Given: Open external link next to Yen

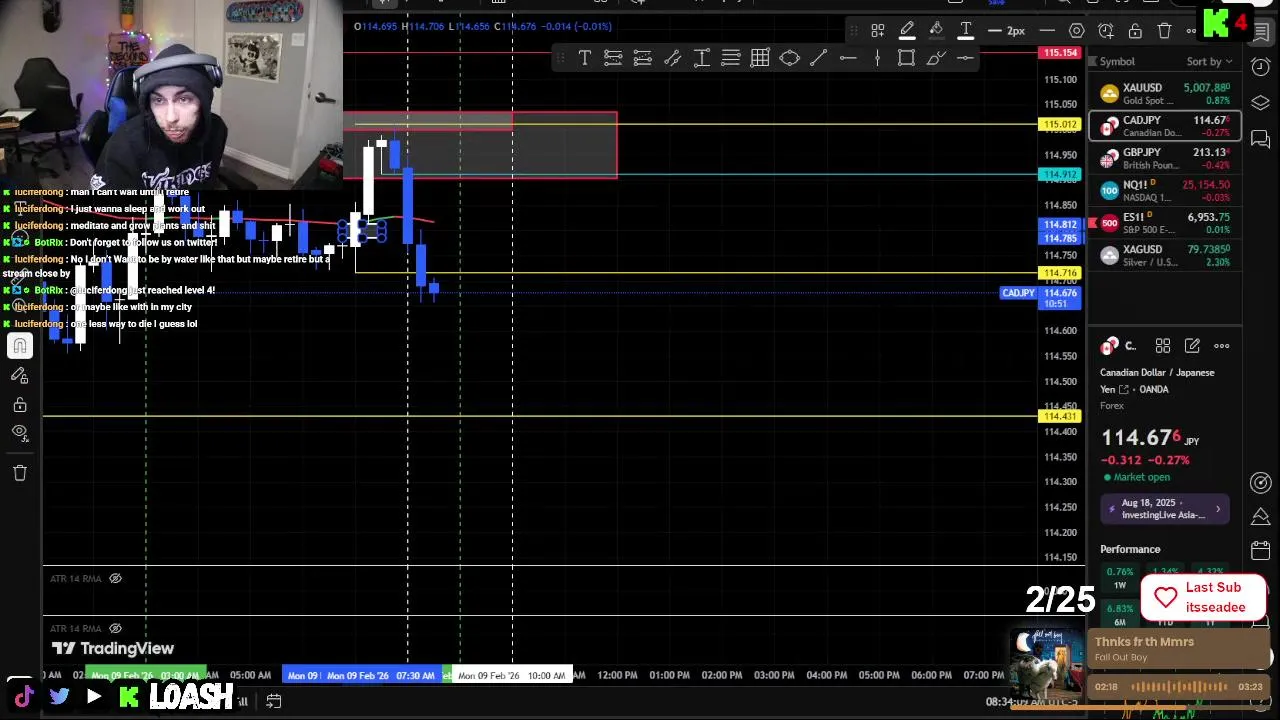Looking at the screenshot, I should (1123, 390).
